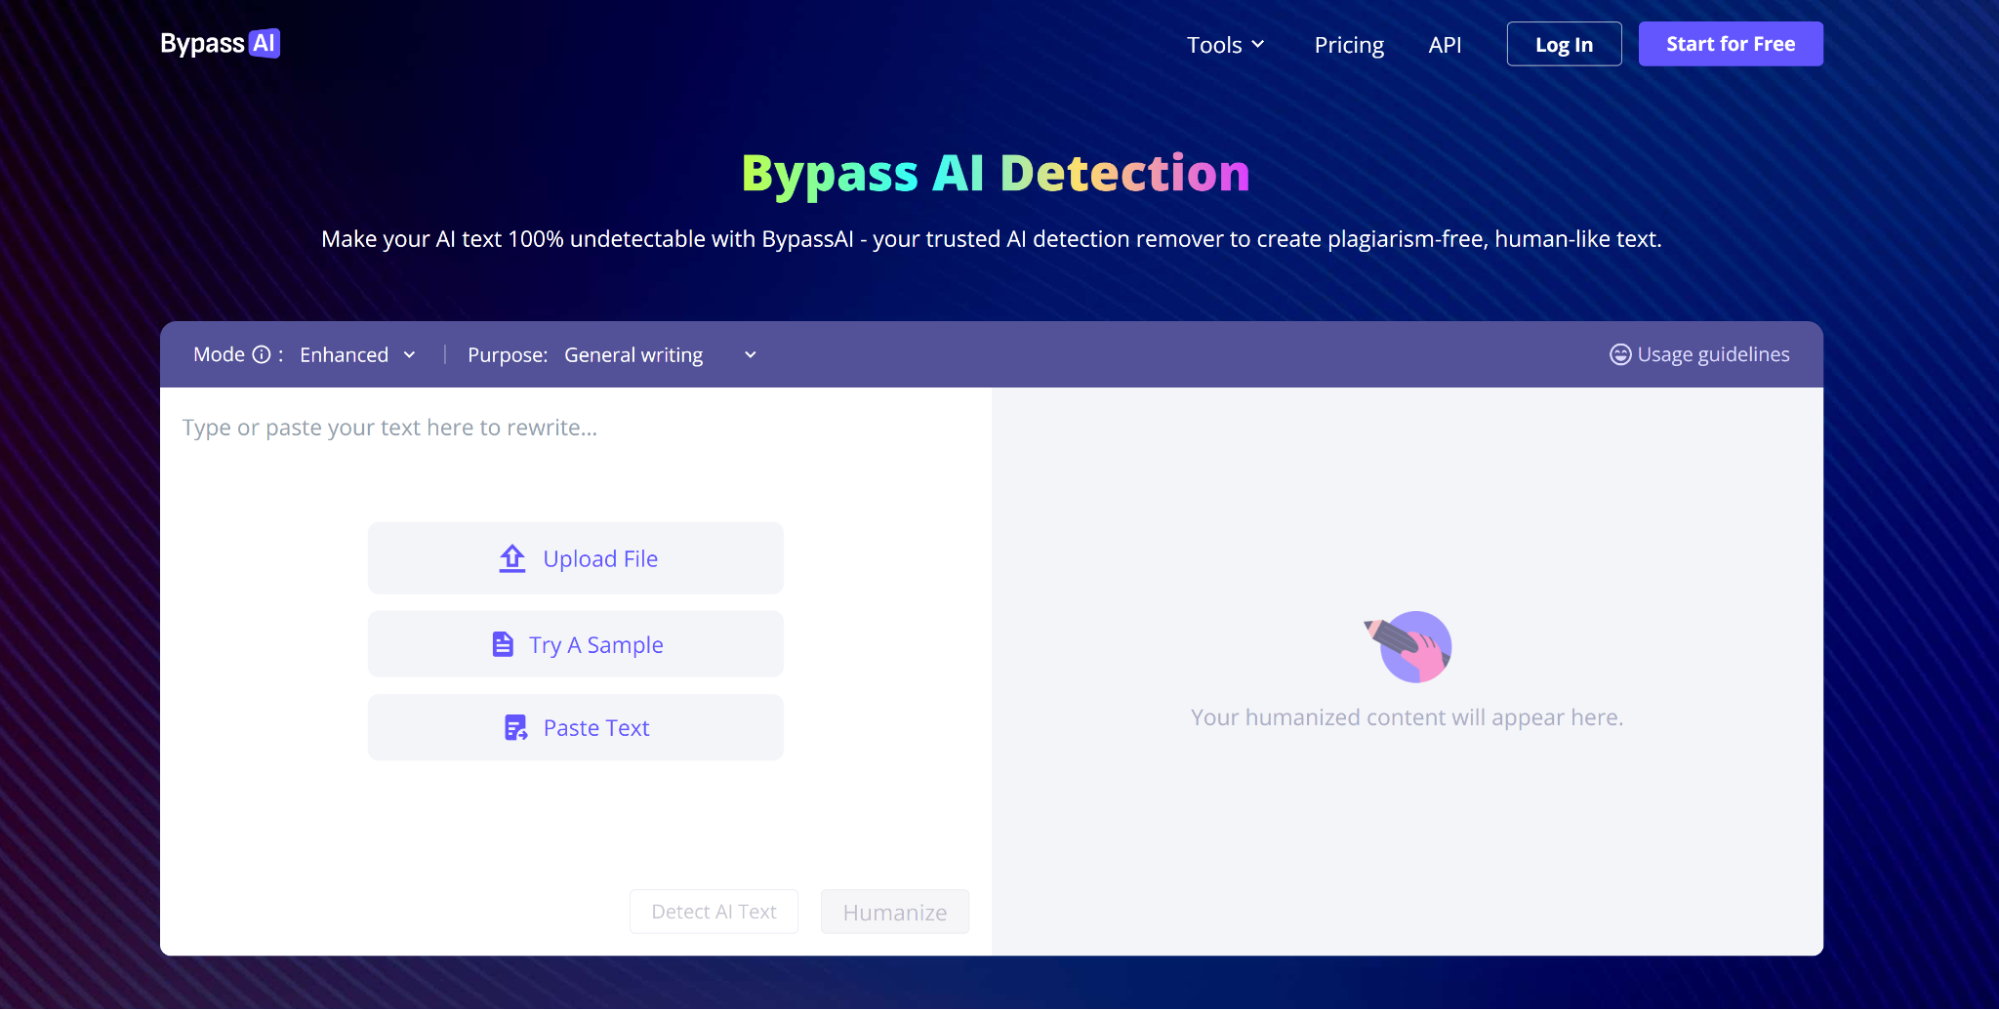Open the Purpose General writing dropdown
1999x1010 pixels.
click(660, 355)
